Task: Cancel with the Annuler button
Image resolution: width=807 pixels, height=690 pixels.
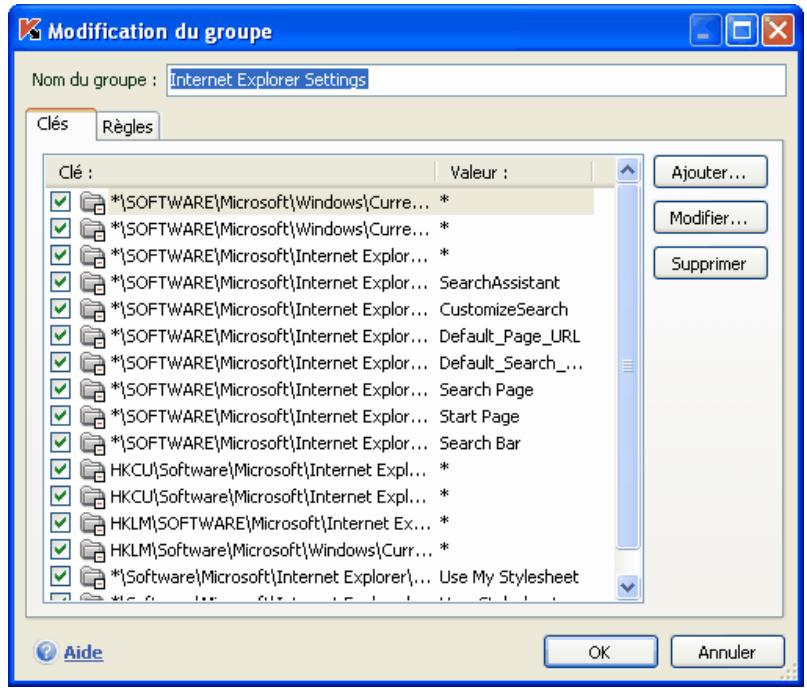Action: [727, 652]
